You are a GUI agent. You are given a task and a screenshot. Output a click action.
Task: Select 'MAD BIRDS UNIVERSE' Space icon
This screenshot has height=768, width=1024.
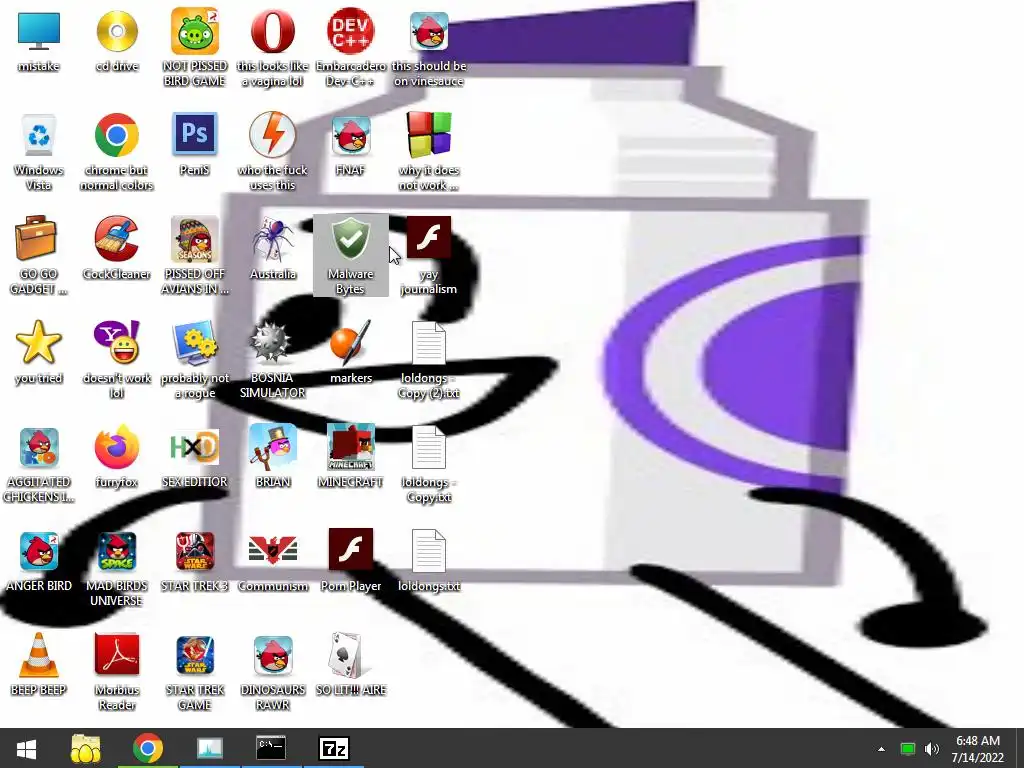coord(117,551)
